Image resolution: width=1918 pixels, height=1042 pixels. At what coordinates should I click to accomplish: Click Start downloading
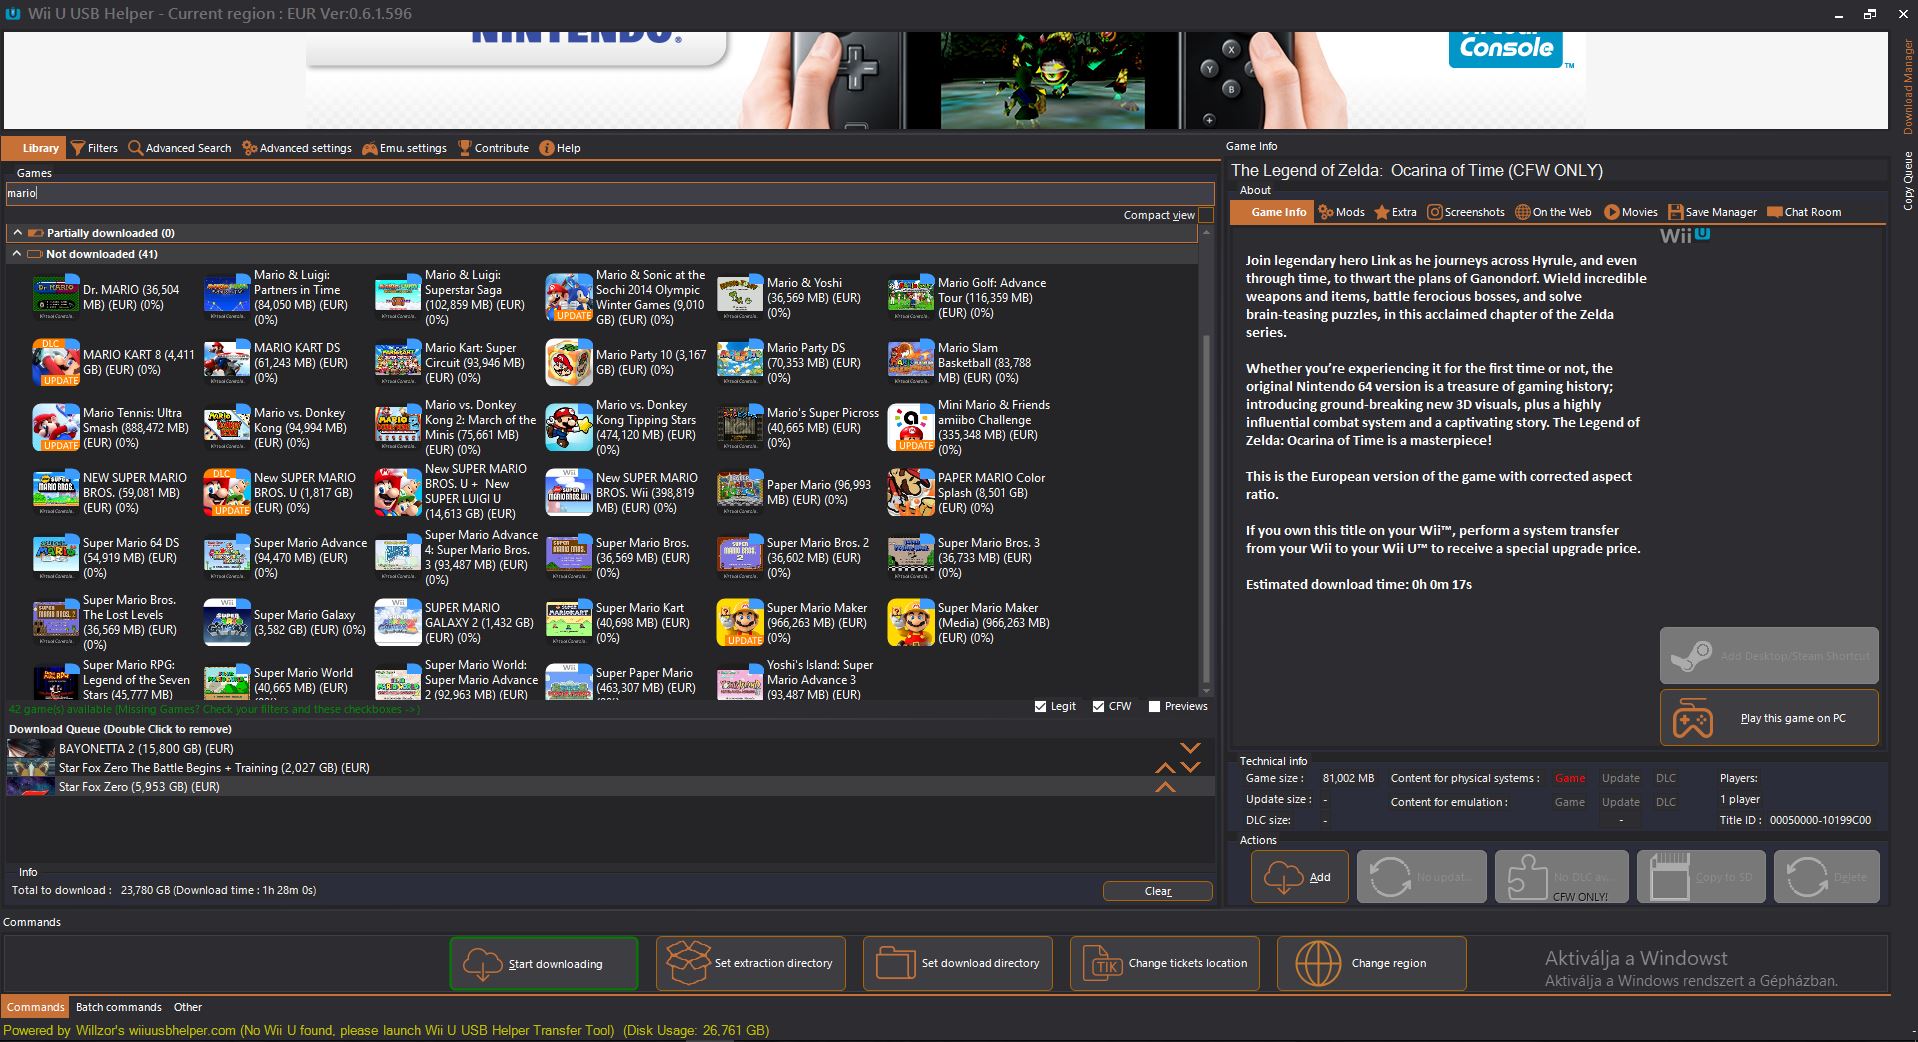pyautogui.click(x=544, y=963)
